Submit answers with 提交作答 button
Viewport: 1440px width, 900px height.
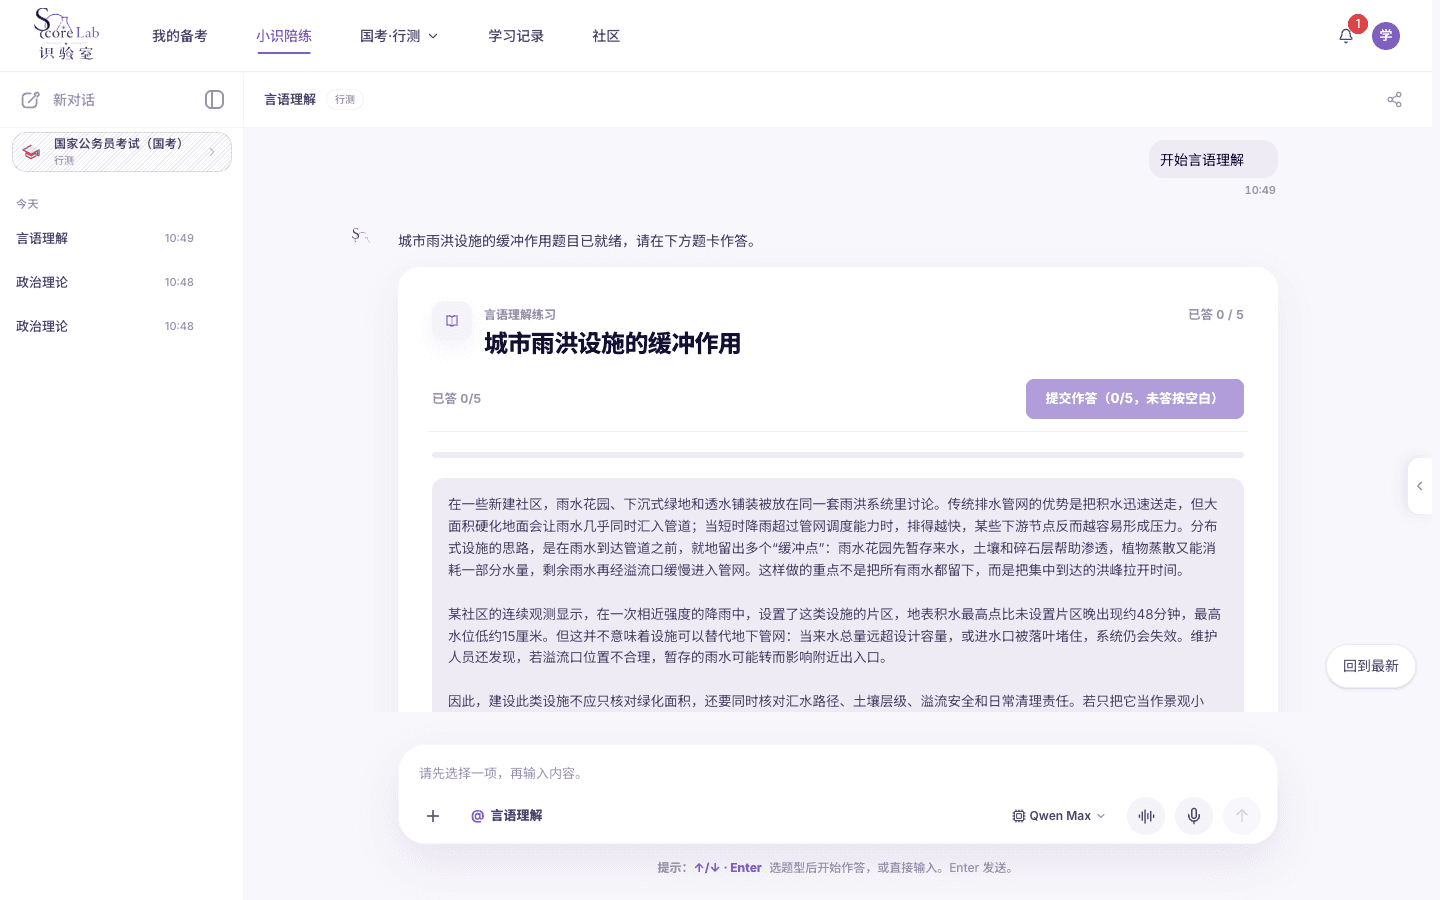1135,399
